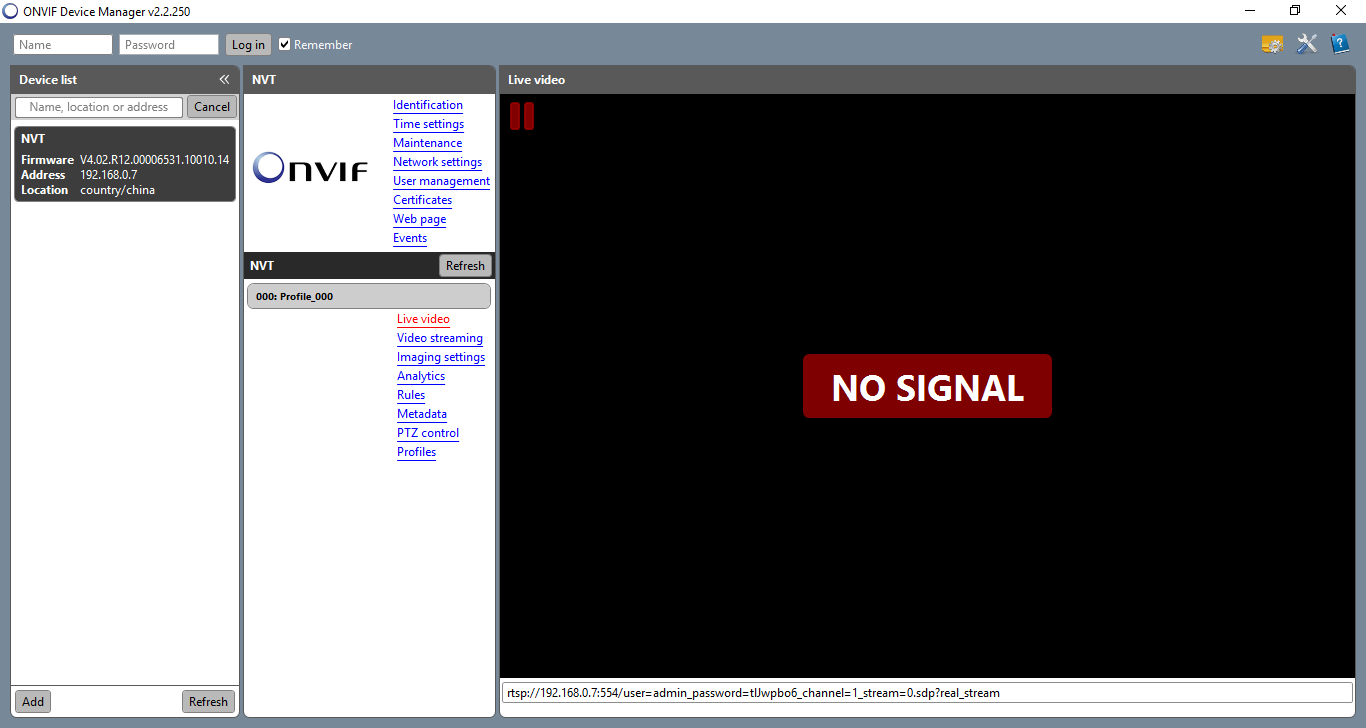Click the RTSP stream URL field
Viewport: 1366px width, 728px height.
click(926, 692)
